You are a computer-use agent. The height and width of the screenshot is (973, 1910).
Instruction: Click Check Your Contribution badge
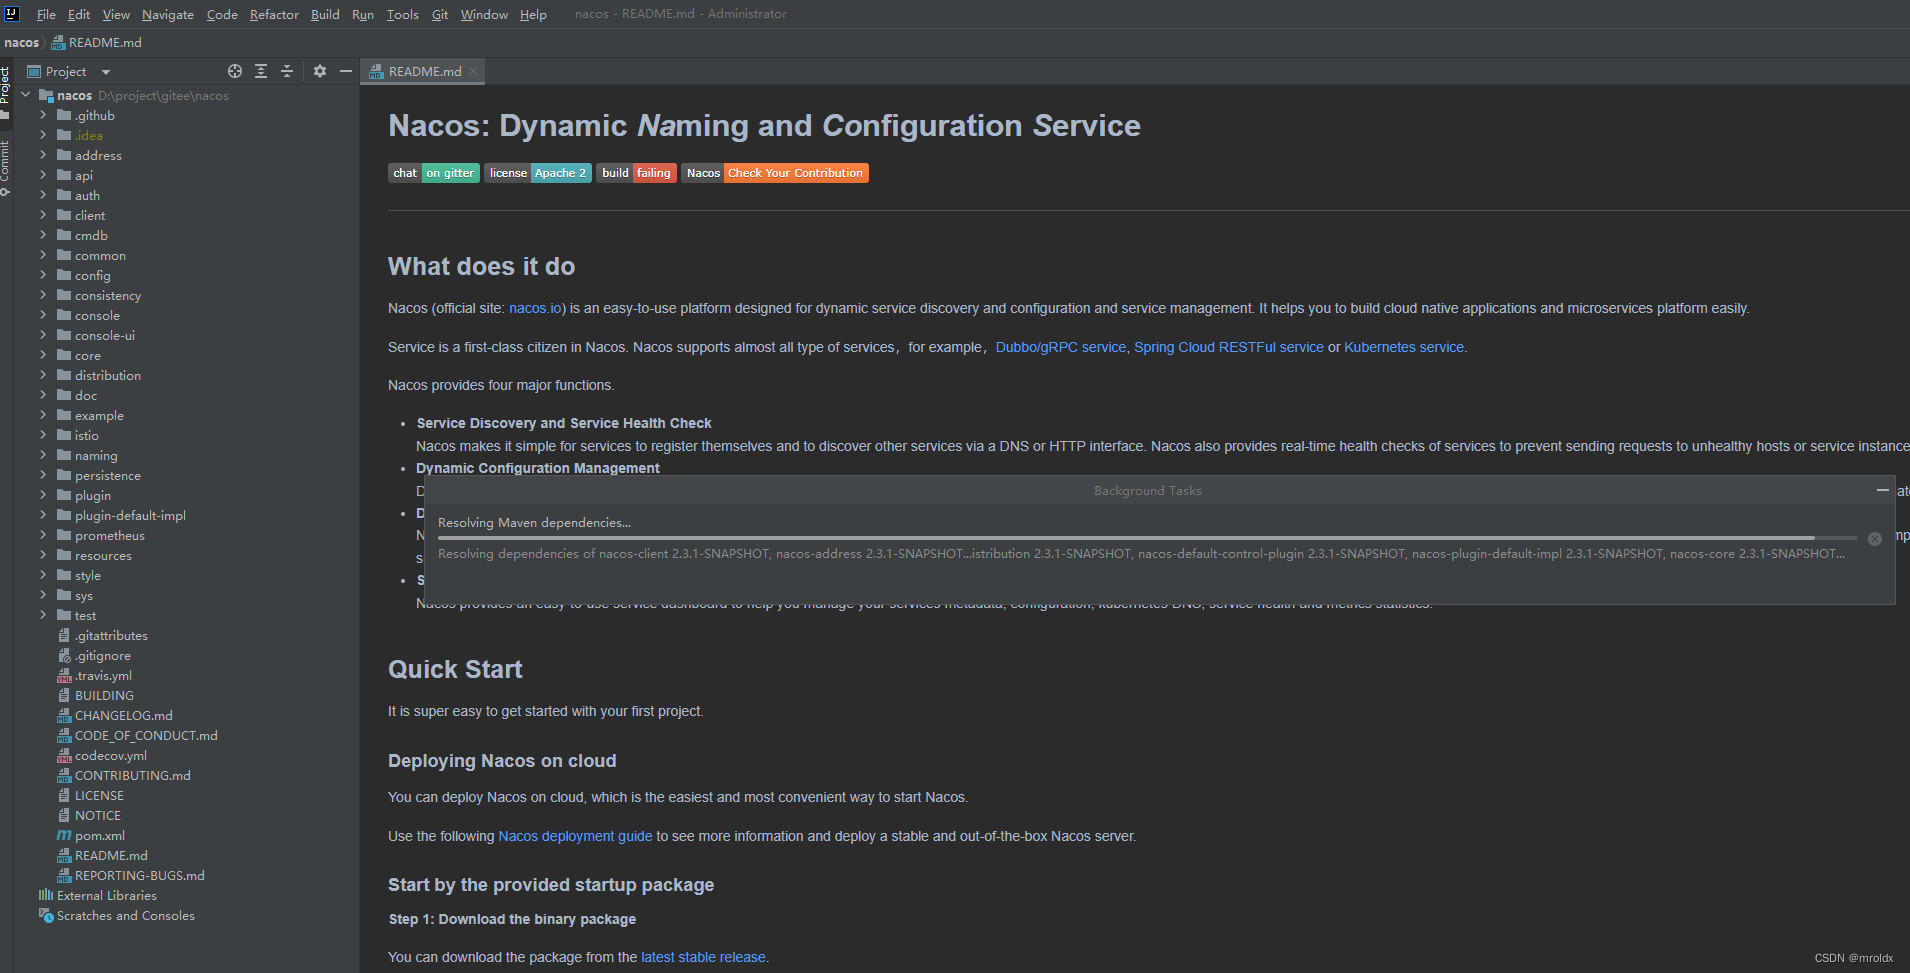click(x=775, y=173)
